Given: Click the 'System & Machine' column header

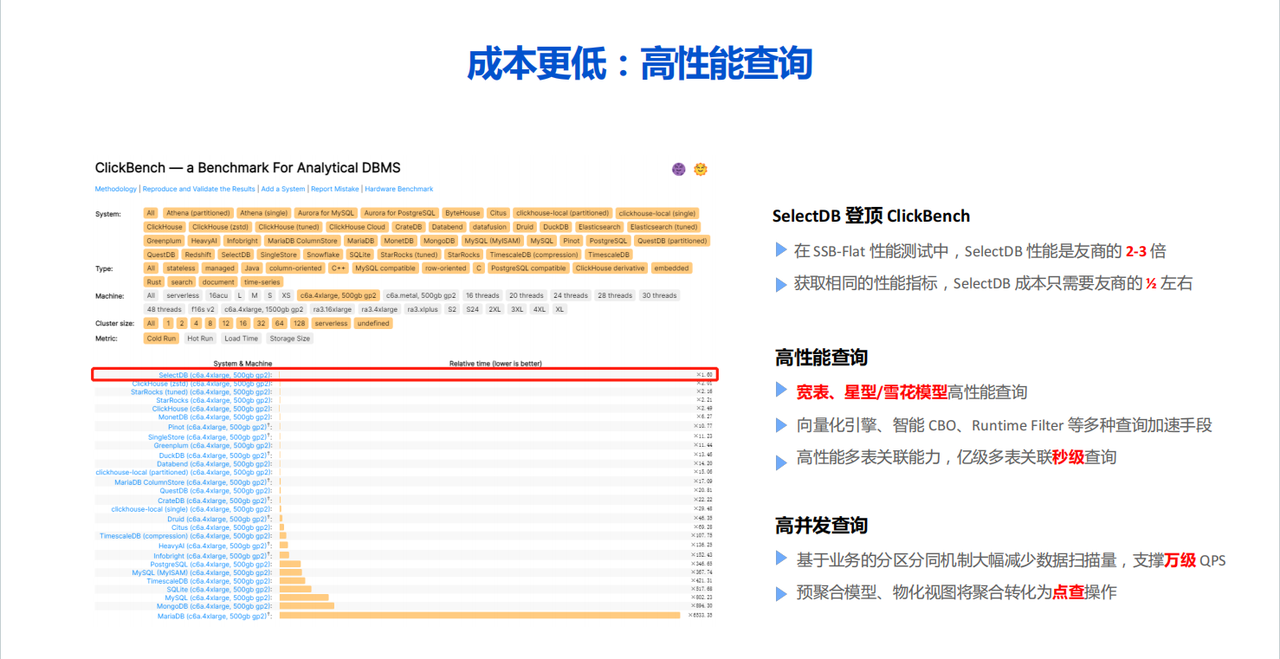Looking at the screenshot, I should (x=243, y=364).
